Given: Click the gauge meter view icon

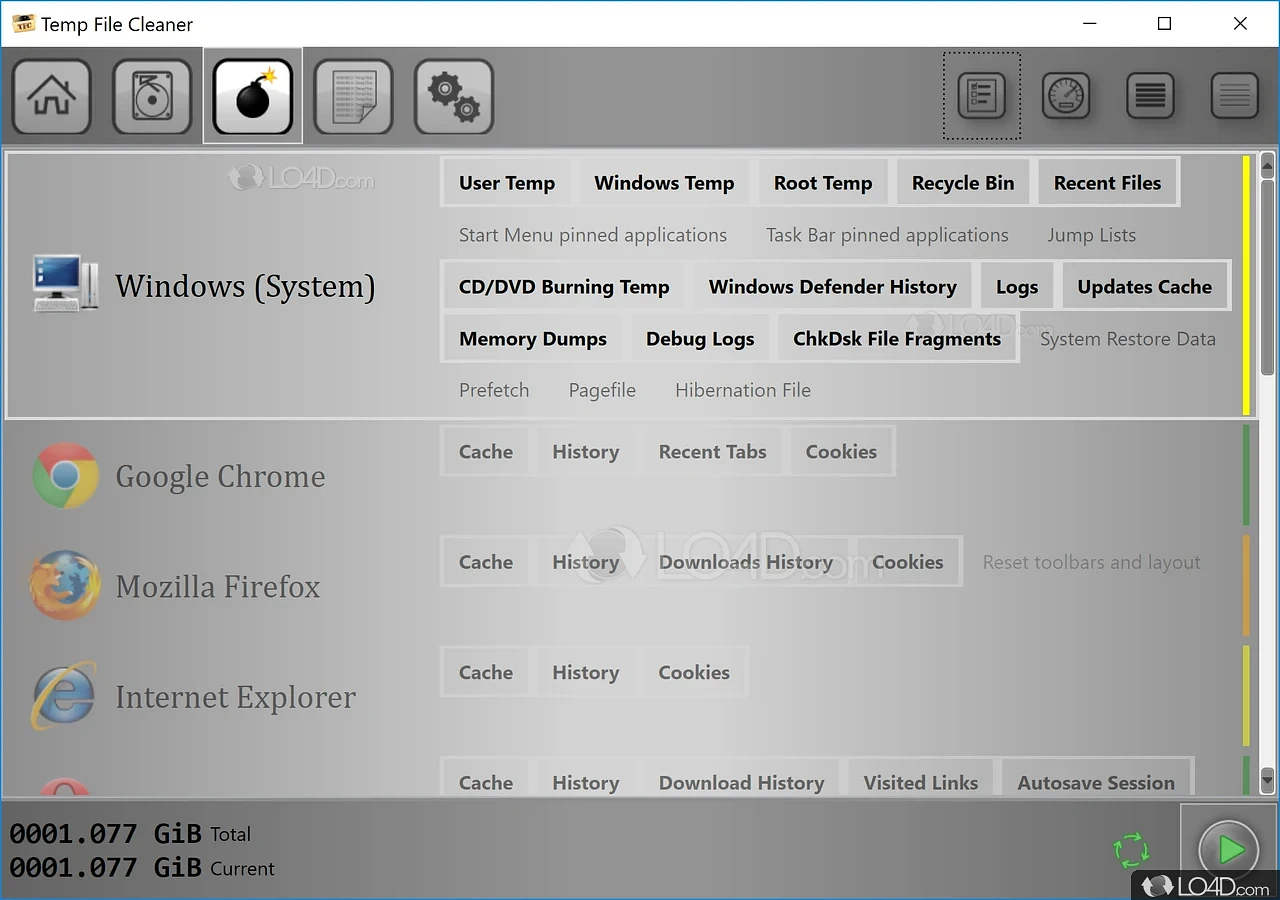Looking at the screenshot, I should pyautogui.click(x=1066, y=96).
